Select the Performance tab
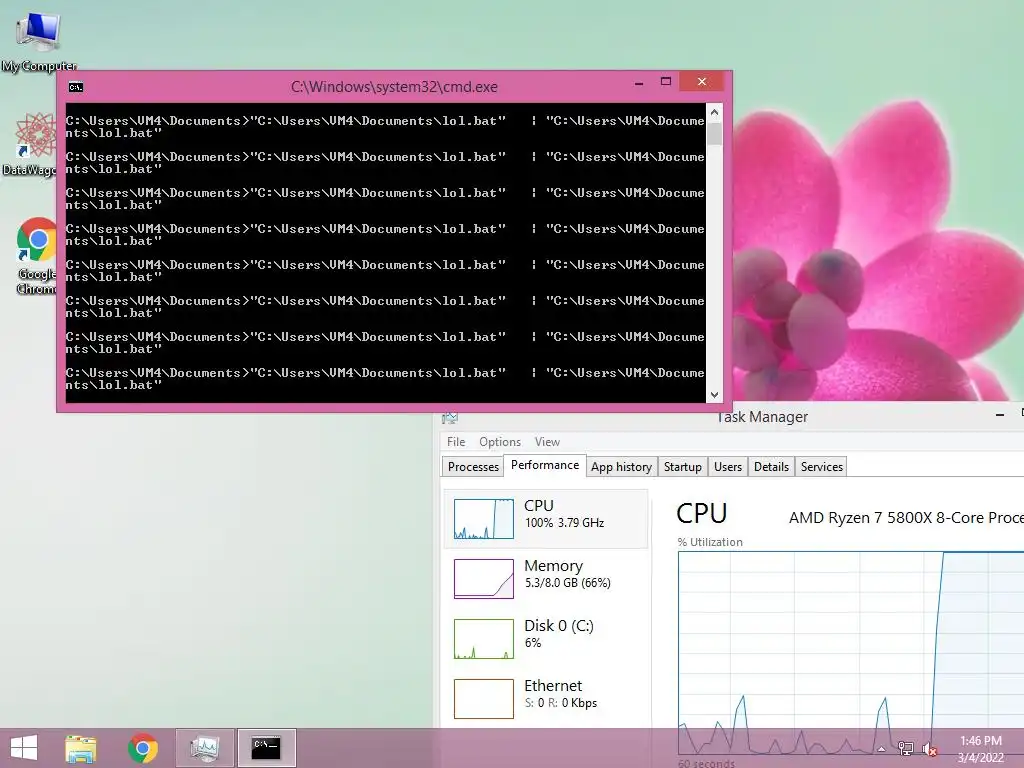The image size is (1024, 768). 545,465
